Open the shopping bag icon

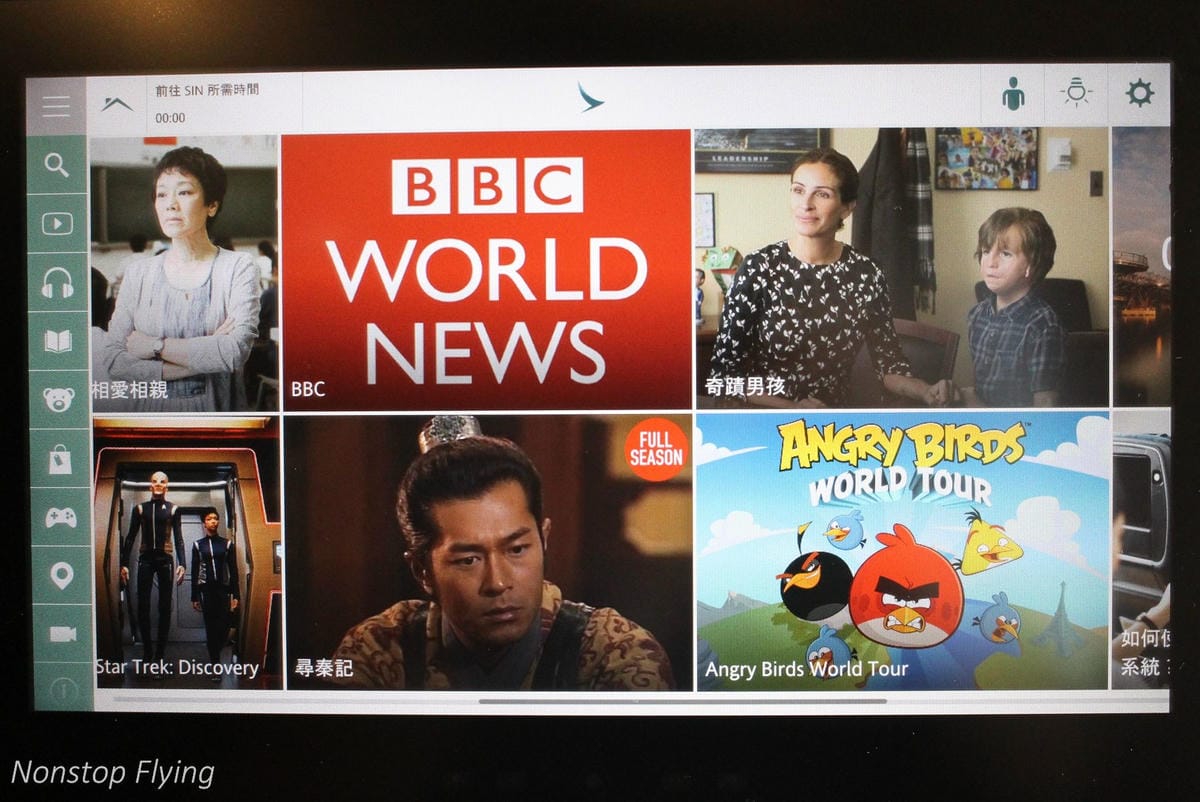(x=59, y=459)
